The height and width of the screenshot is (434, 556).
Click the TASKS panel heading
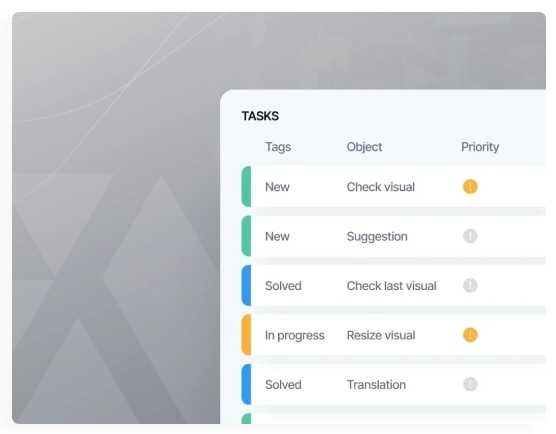pyautogui.click(x=260, y=116)
